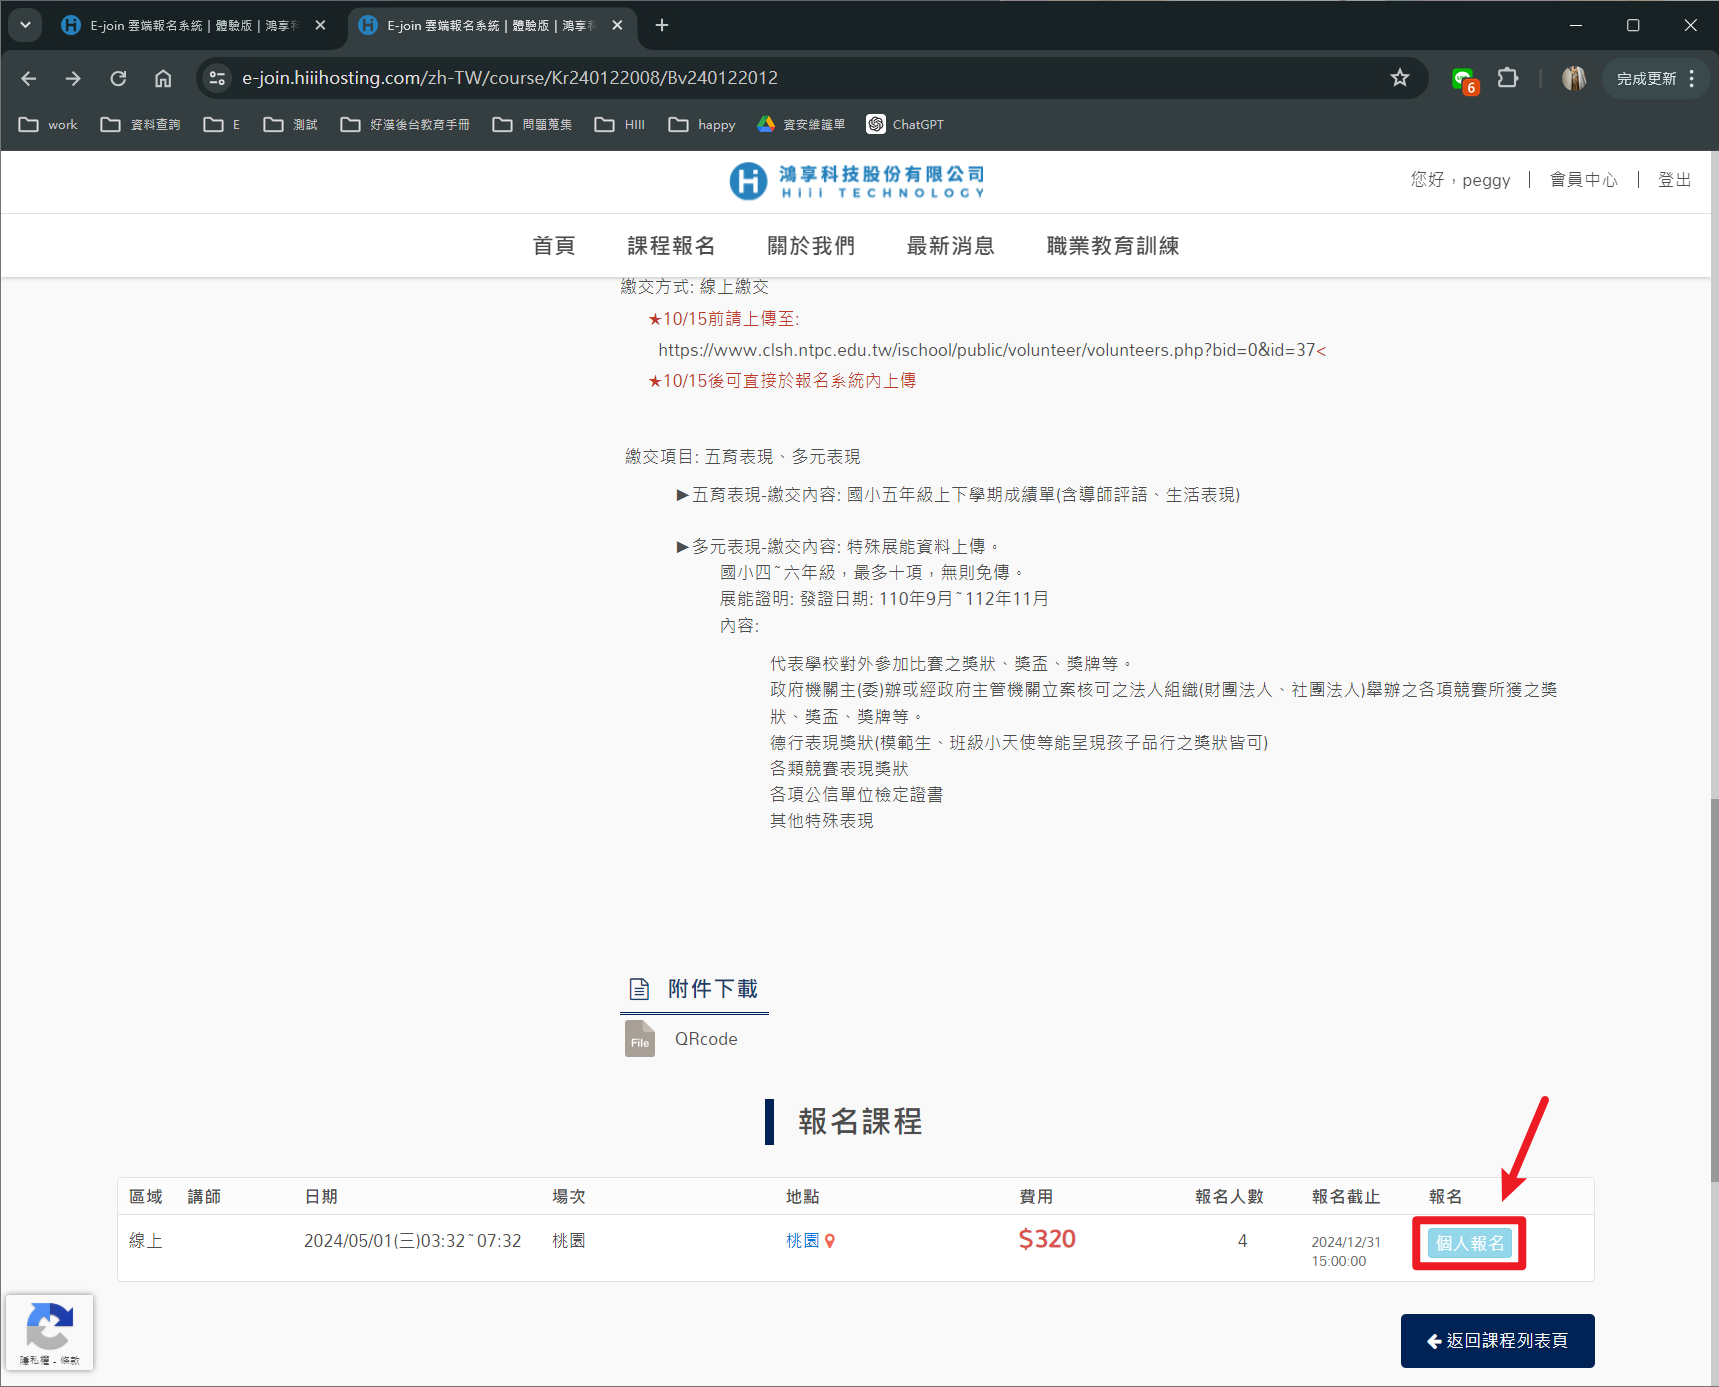Go to browser home icon
1719x1387 pixels.
click(163, 78)
